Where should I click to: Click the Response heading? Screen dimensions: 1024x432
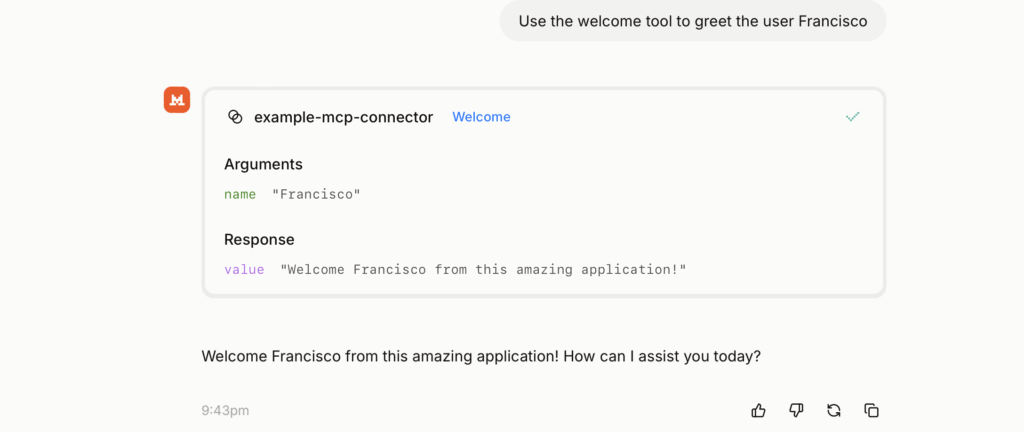pyautogui.click(x=259, y=240)
